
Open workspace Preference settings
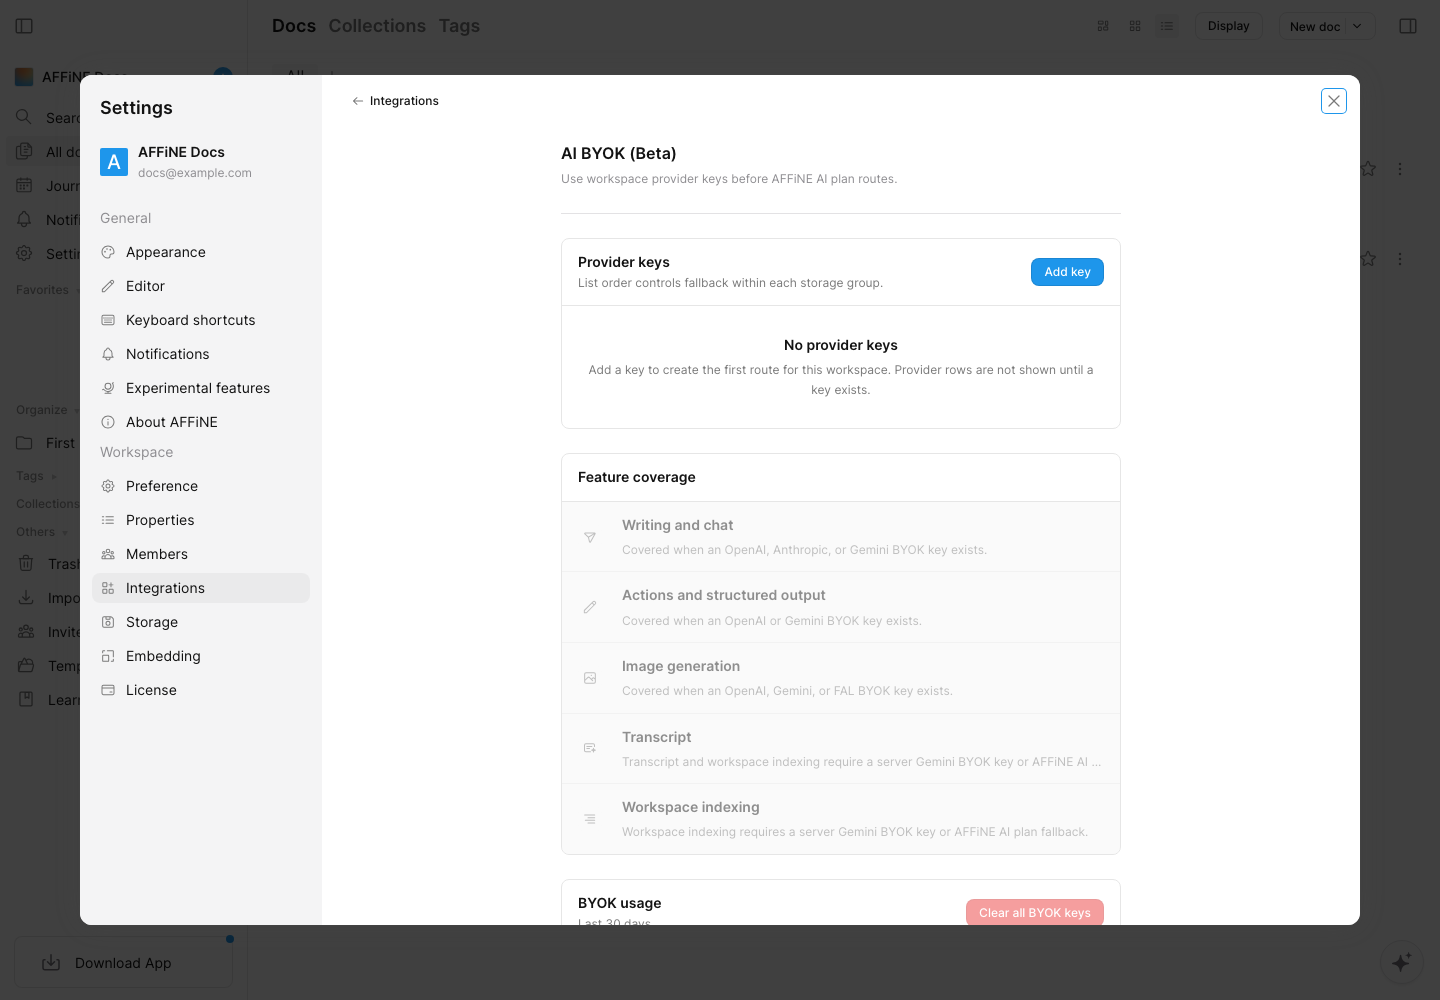coord(201,486)
